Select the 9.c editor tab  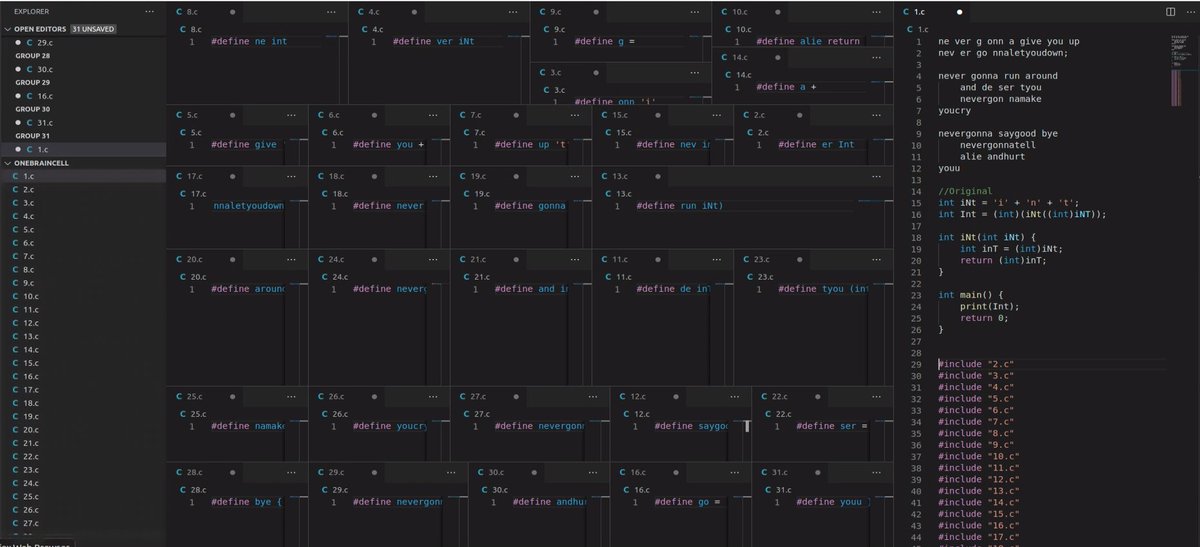(568, 12)
